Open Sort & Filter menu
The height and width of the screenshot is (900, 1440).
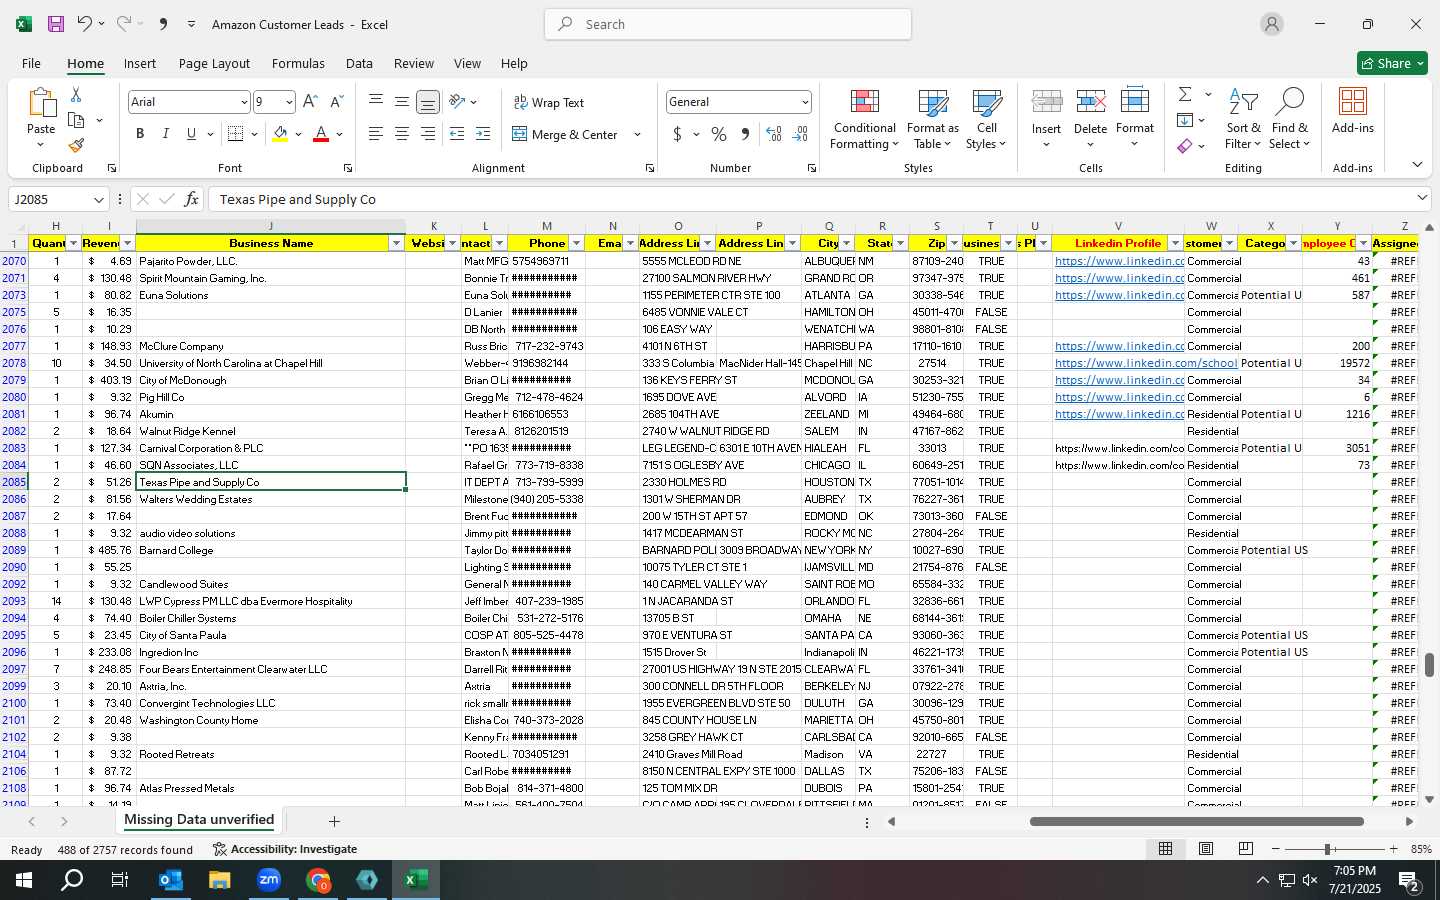point(1243,120)
